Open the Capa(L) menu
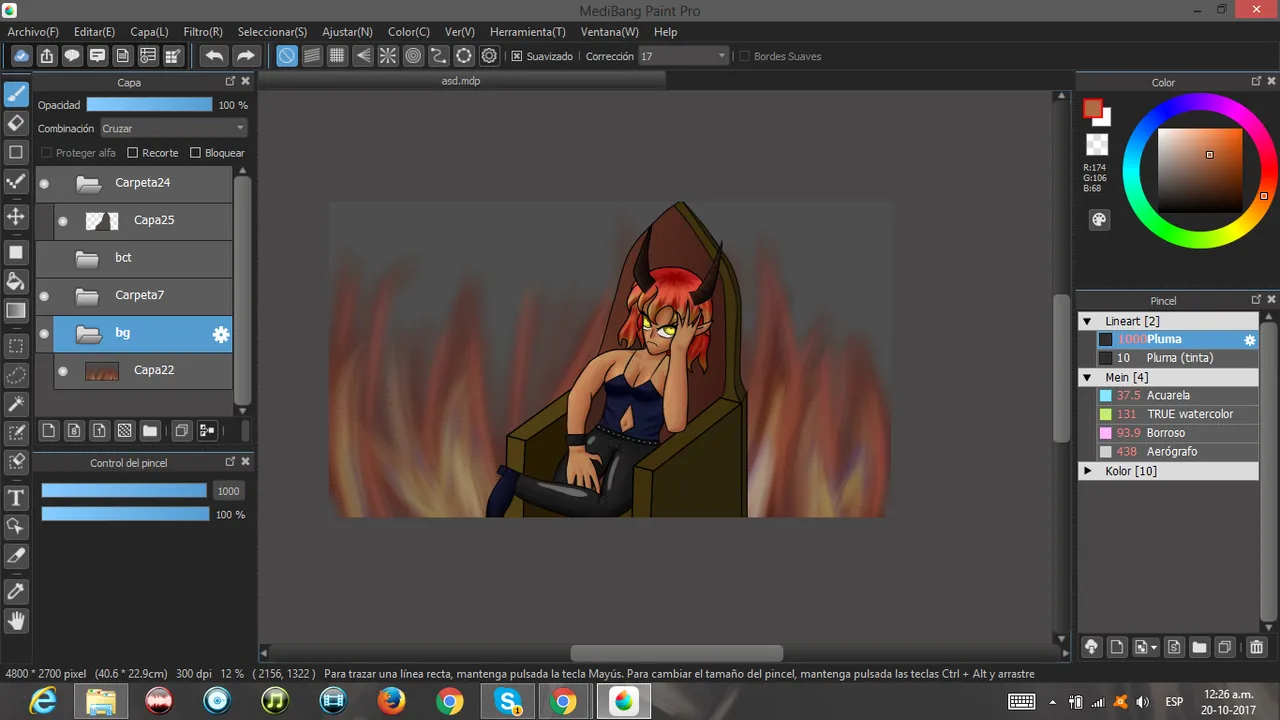 tap(149, 32)
